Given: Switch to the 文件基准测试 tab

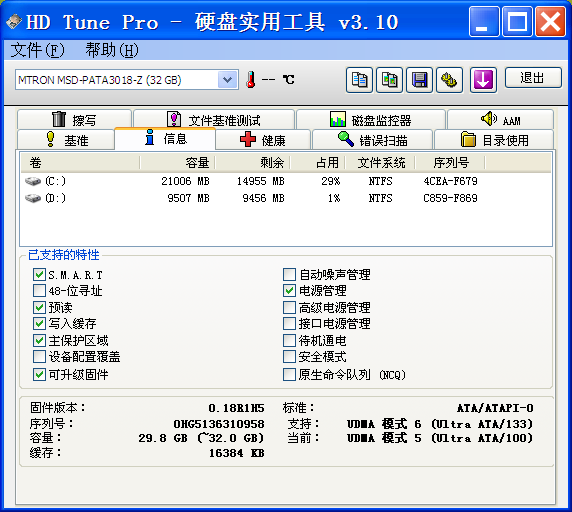Looking at the screenshot, I should pos(214,119).
